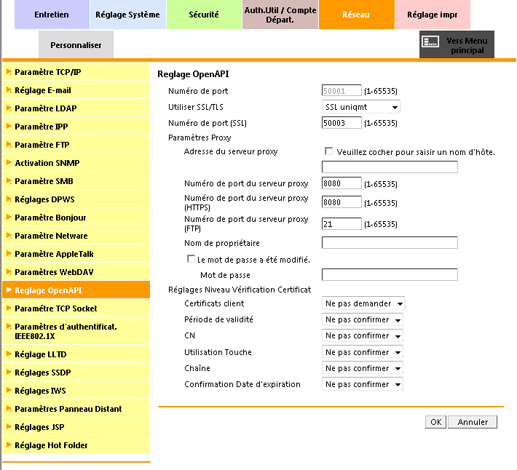This screenshot has height=470, width=517.
Task: Click the Nom de propriétaire field
Action: 390,243
